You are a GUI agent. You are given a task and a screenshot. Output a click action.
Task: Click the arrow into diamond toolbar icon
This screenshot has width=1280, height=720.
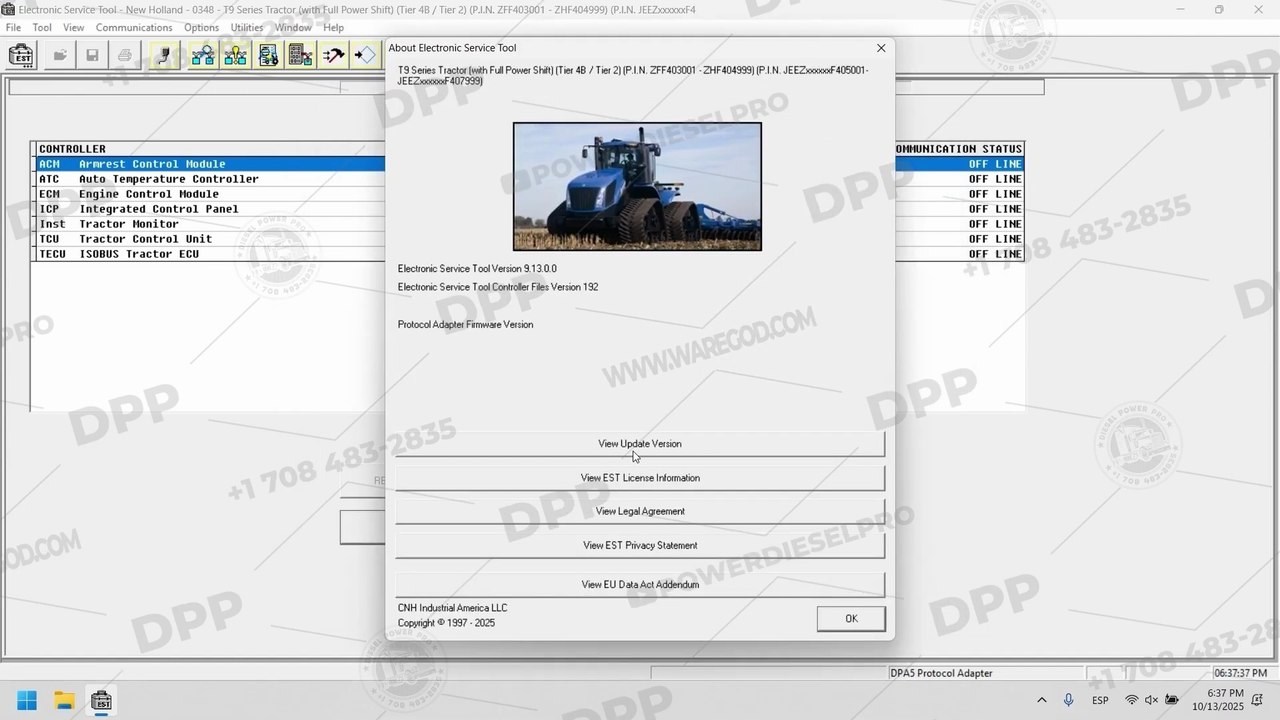(366, 56)
